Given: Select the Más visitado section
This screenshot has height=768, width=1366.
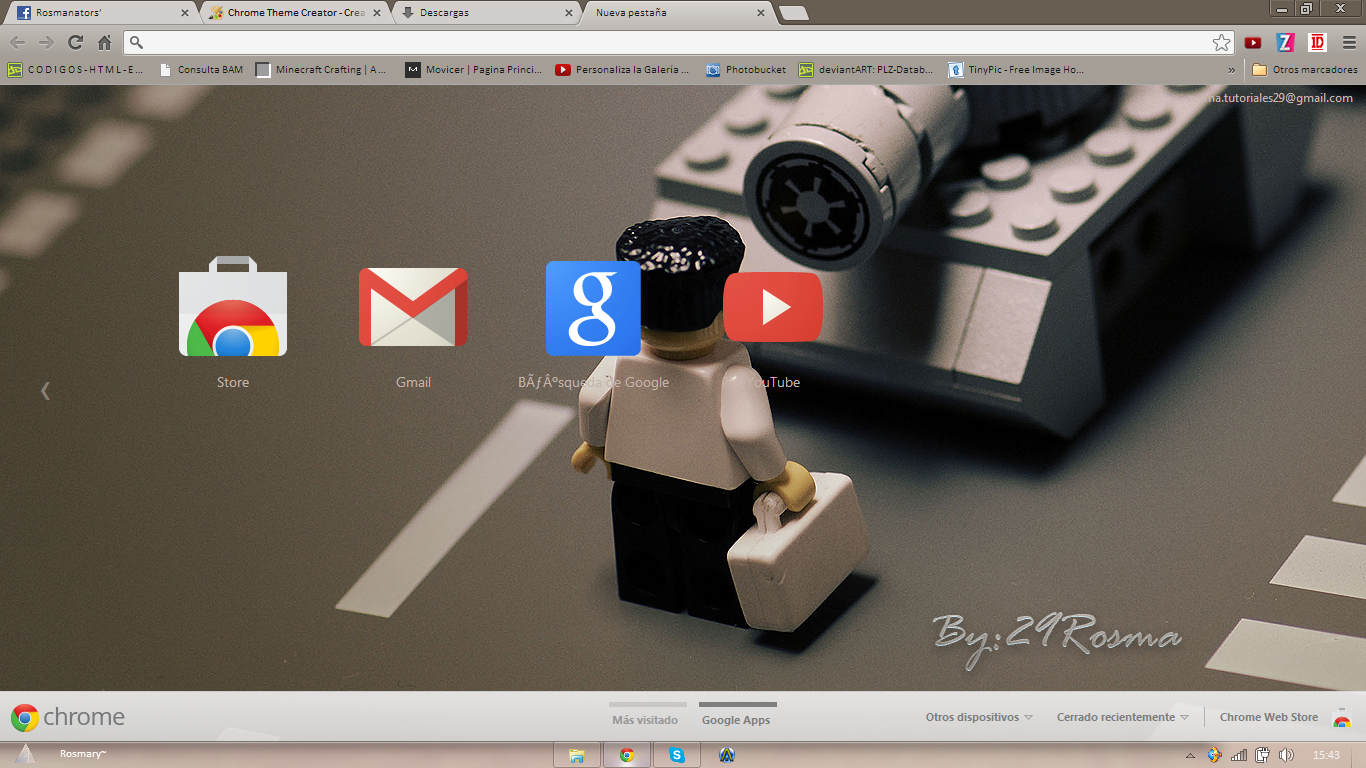Looking at the screenshot, I should (645, 719).
